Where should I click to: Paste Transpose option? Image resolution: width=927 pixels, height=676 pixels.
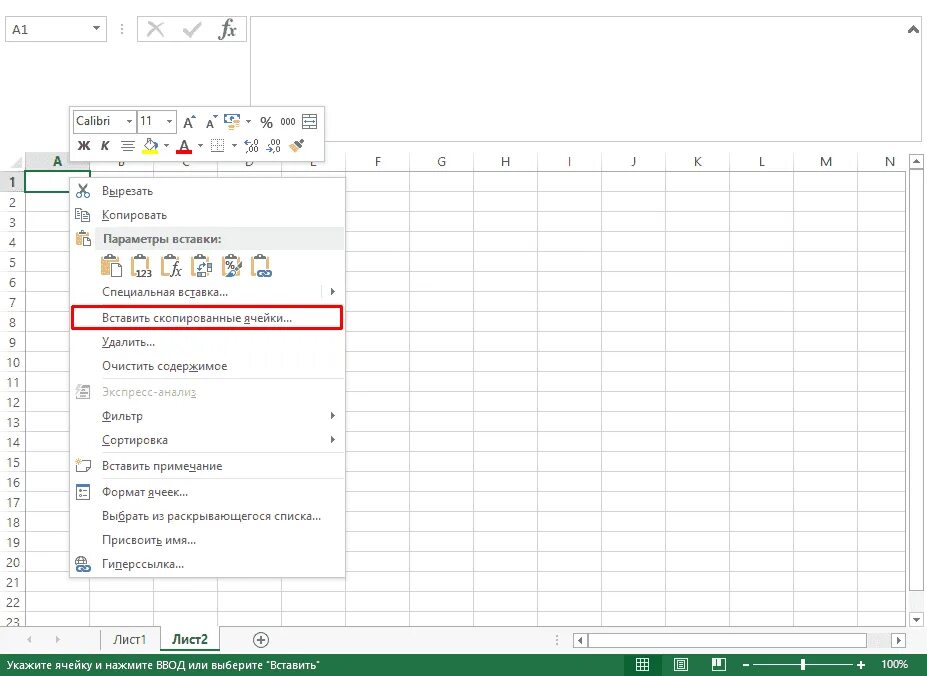click(x=202, y=266)
